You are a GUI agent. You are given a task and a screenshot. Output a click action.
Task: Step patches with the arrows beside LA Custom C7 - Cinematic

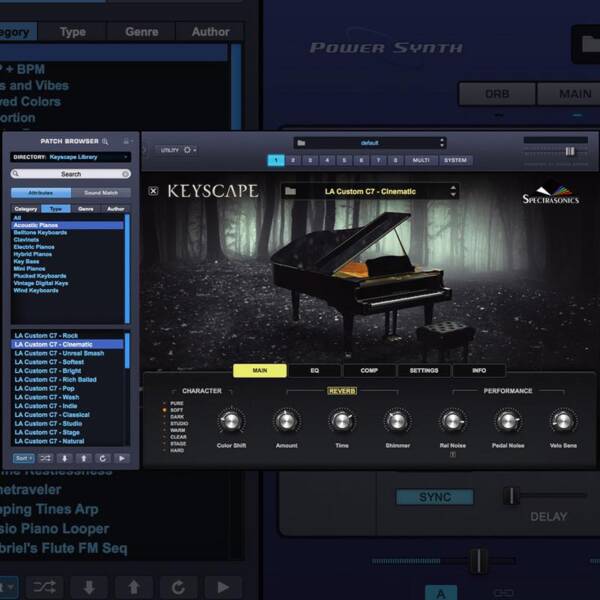tap(453, 191)
